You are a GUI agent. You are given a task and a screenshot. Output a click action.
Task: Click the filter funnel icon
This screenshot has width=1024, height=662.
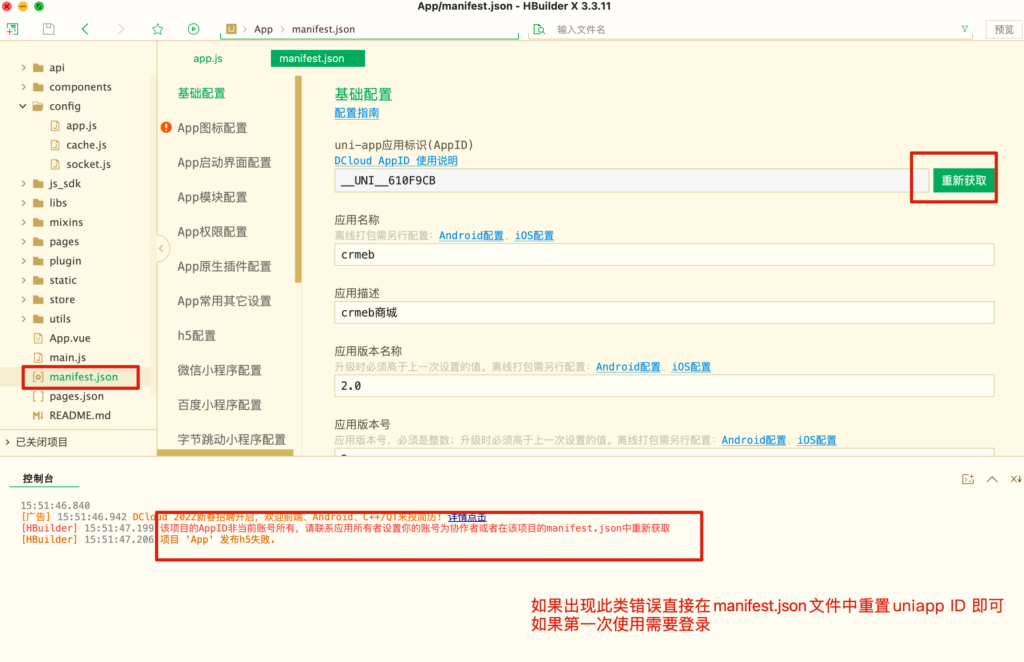click(965, 29)
